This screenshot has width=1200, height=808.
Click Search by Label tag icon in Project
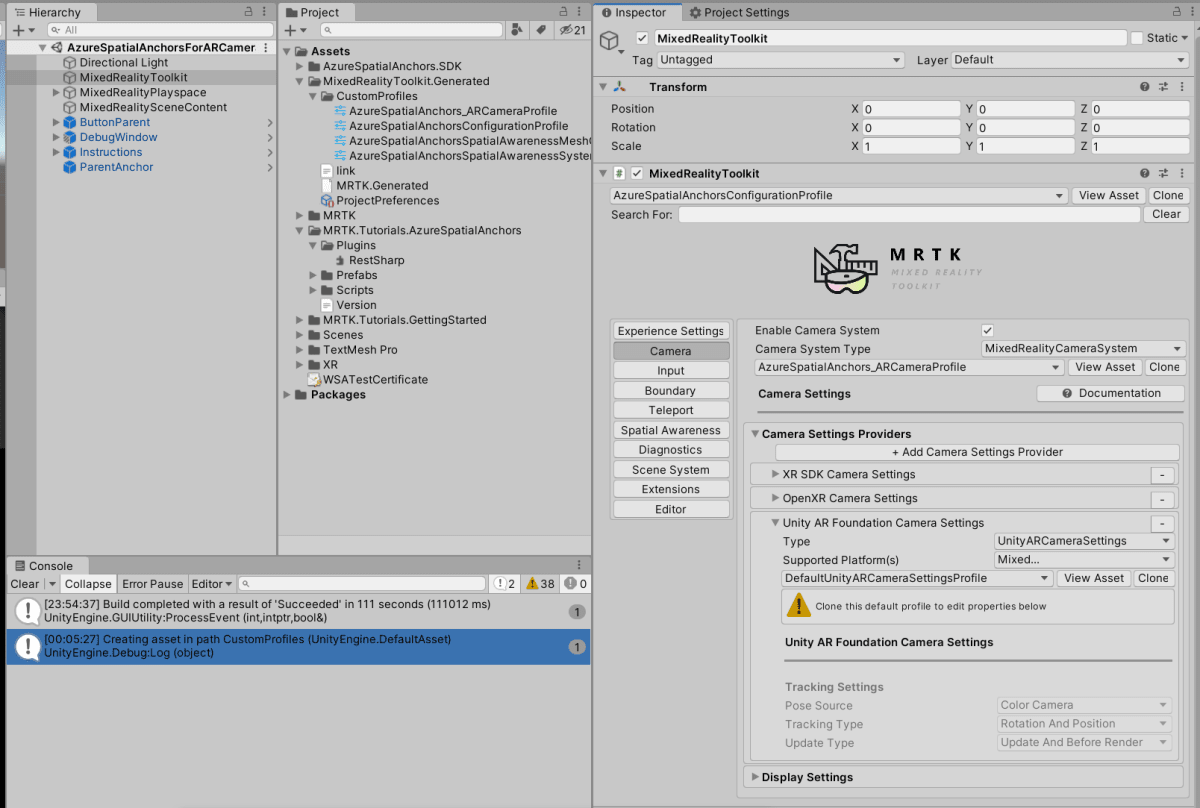[541, 30]
